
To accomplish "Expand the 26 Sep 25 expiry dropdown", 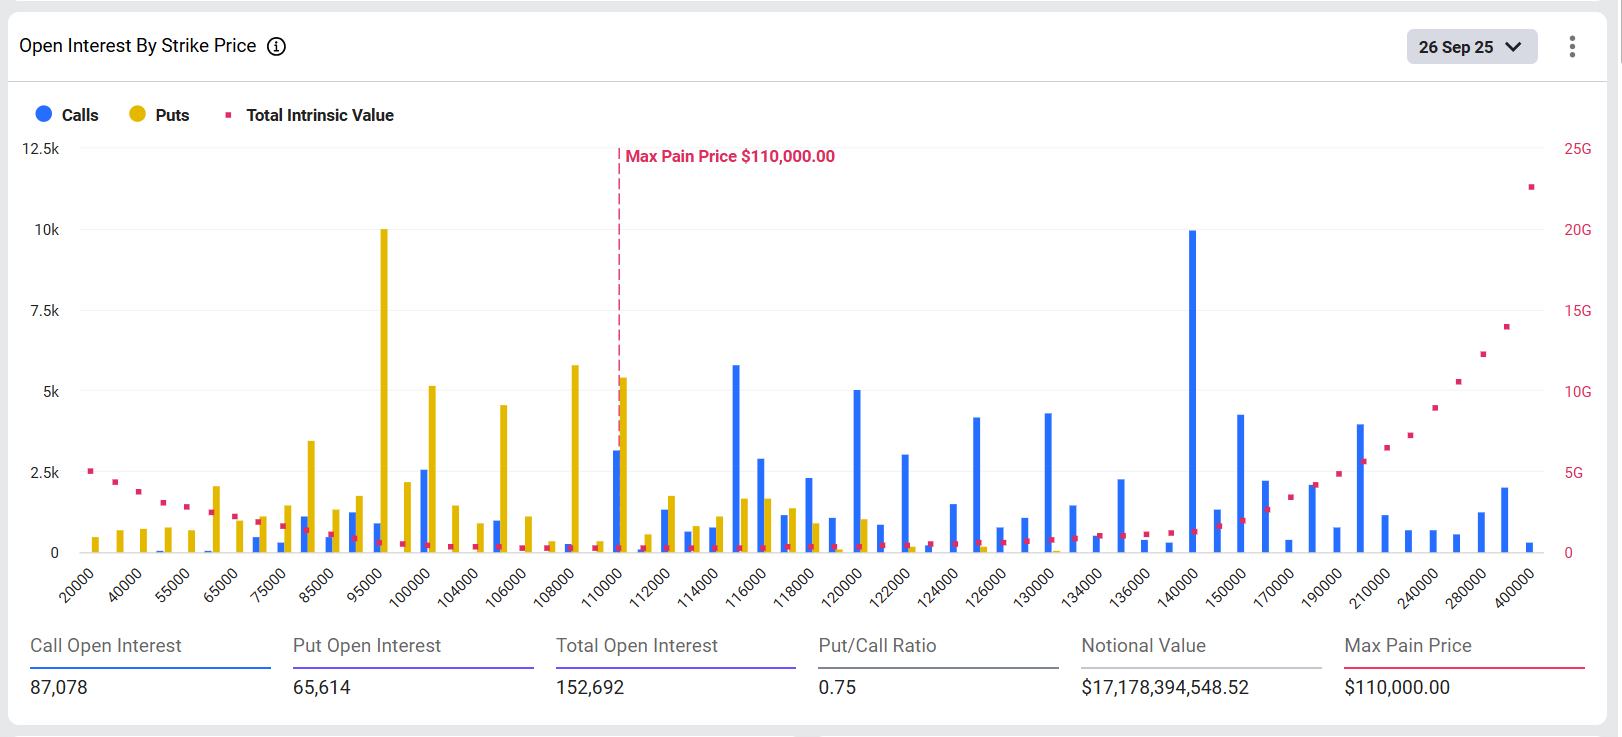I will [1456, 47].
